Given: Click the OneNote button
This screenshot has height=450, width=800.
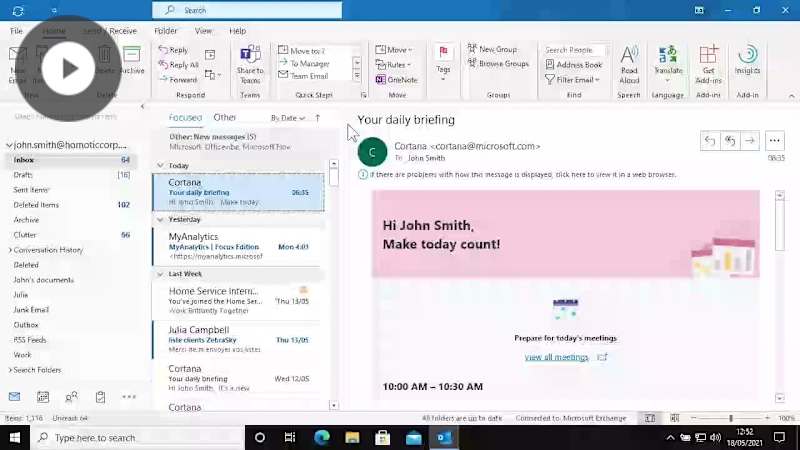Looking at the screenshot, I should point(396,80).
